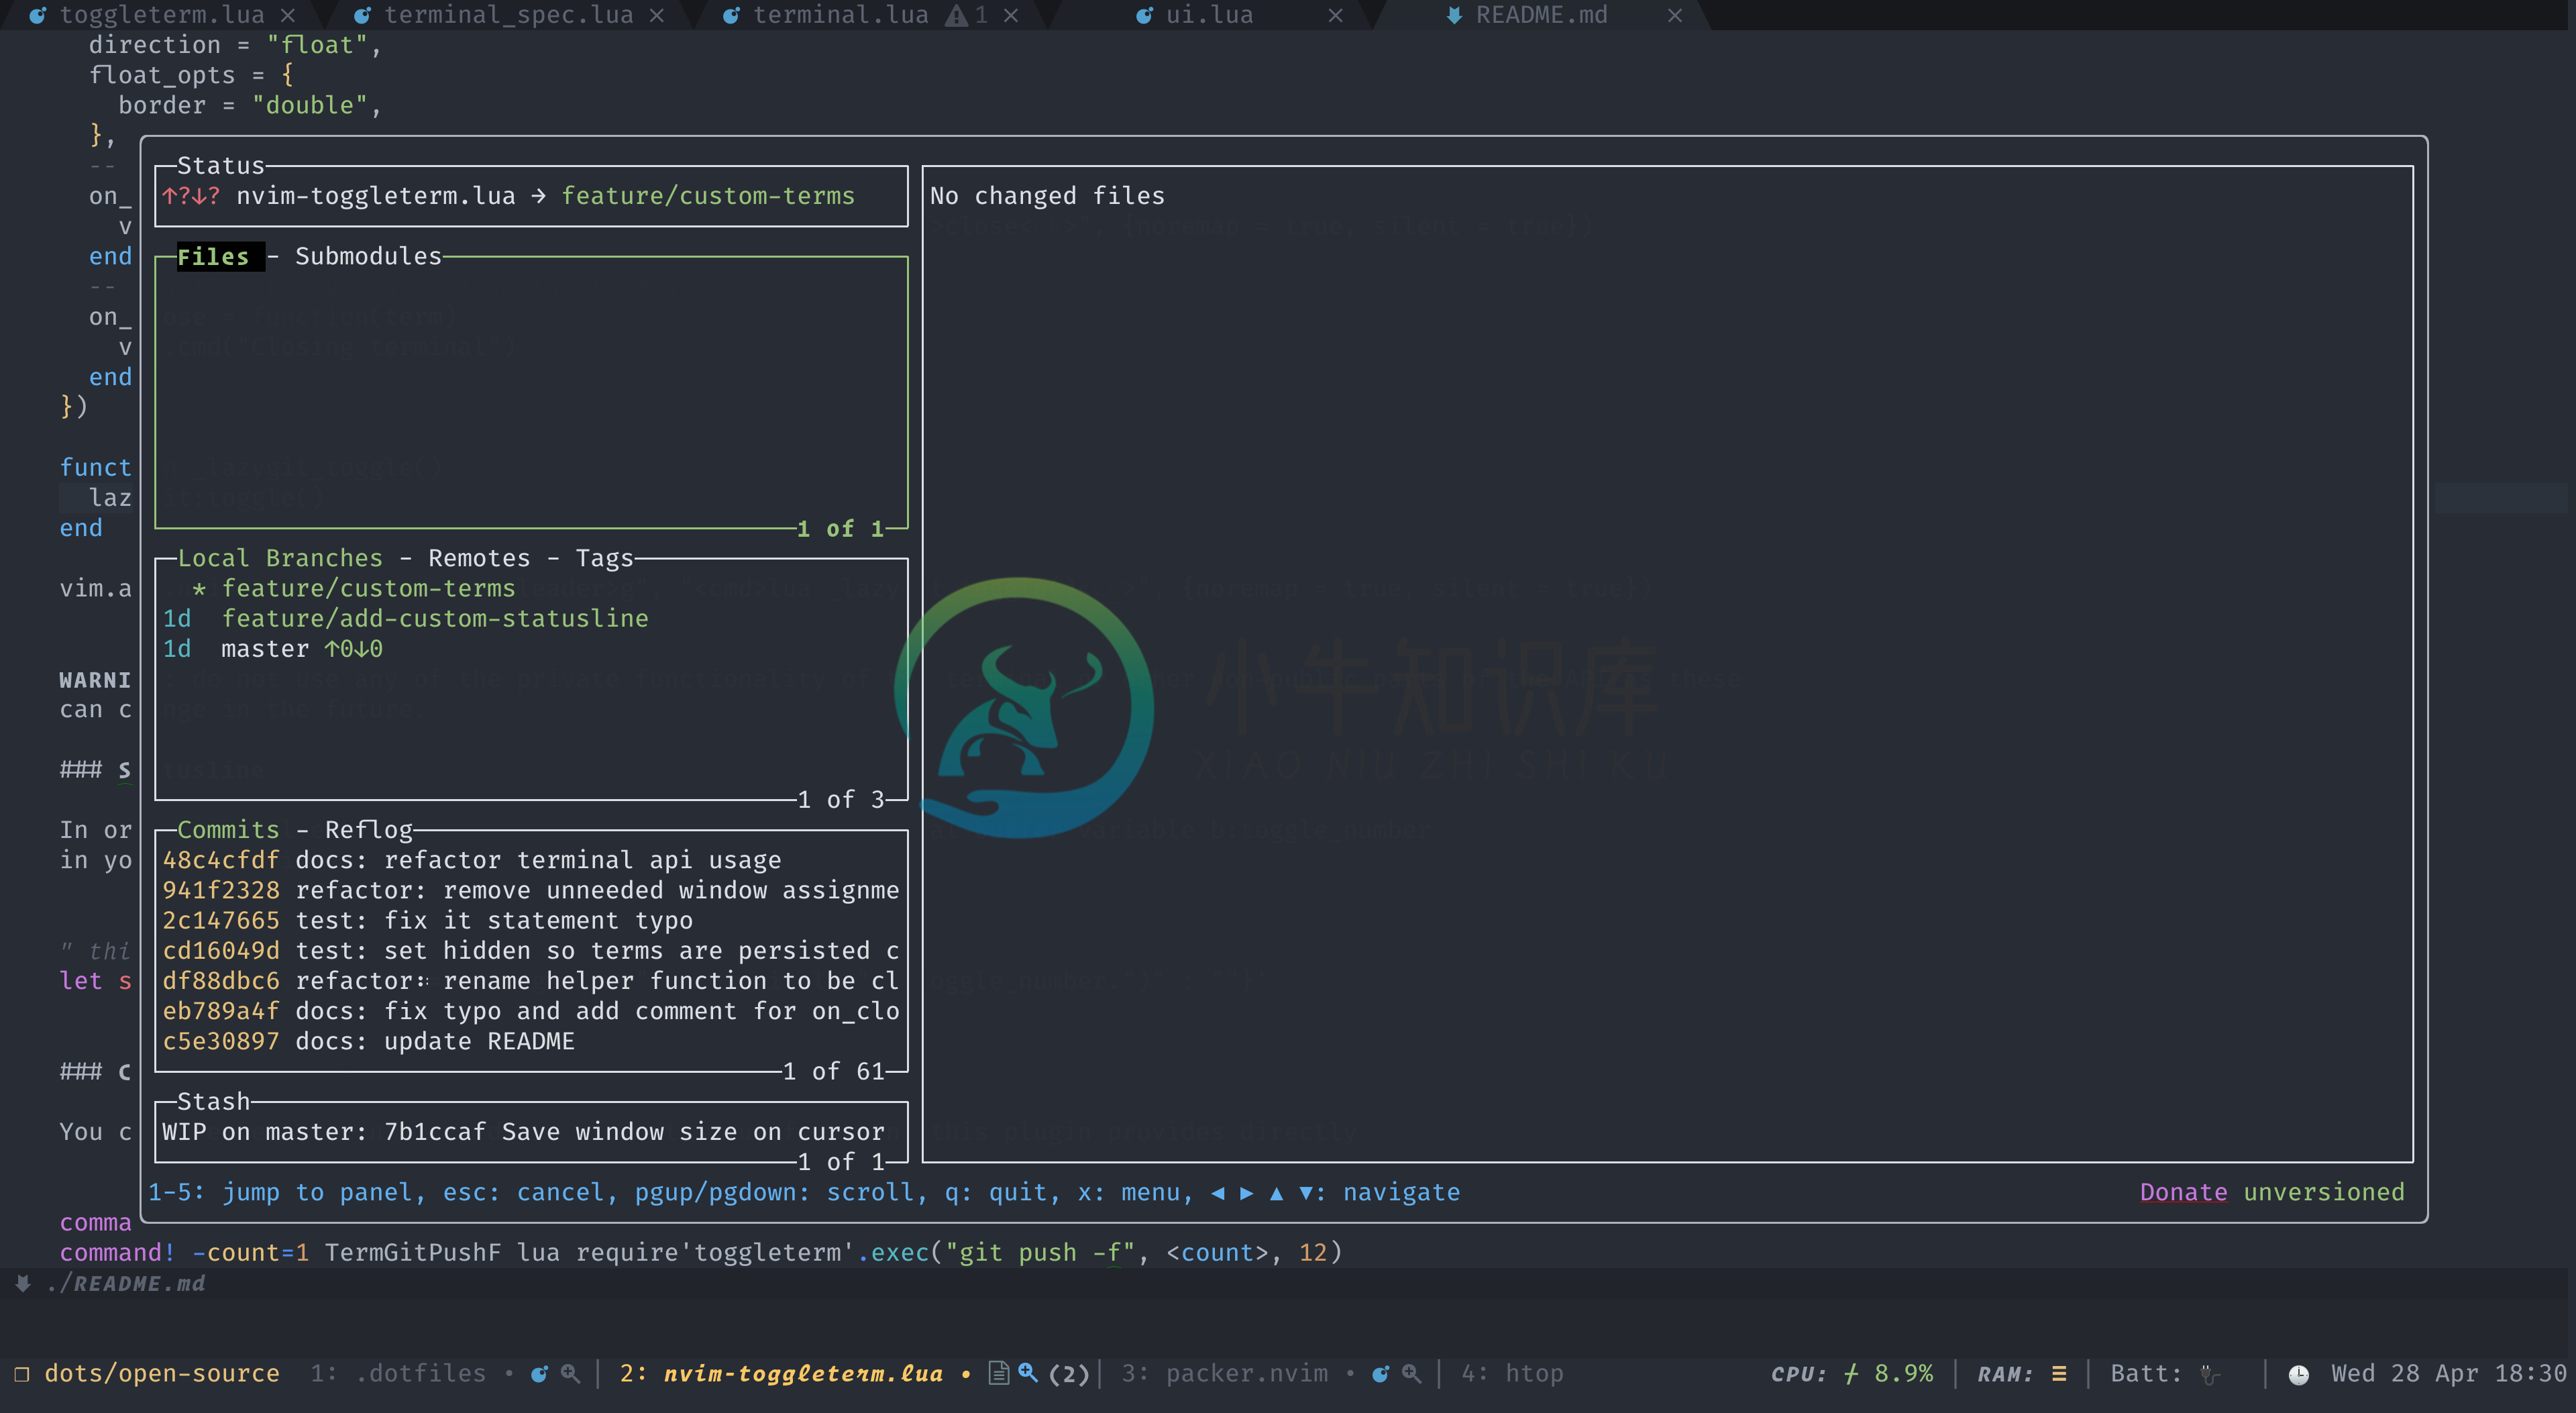
Task: Click the Lua icon on terminal.lua tab
Action: (732, 15)
